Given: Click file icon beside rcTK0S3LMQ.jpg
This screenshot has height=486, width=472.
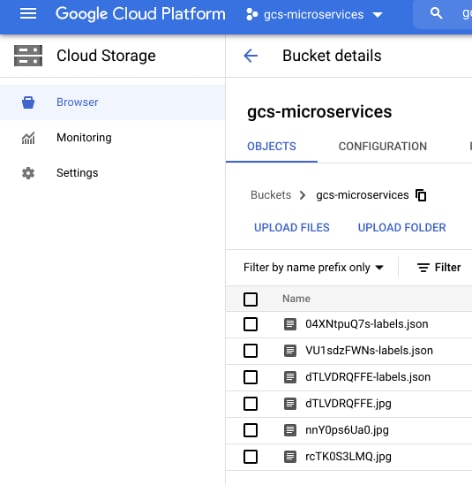Looking at the screenshot, I should (290, 457).
